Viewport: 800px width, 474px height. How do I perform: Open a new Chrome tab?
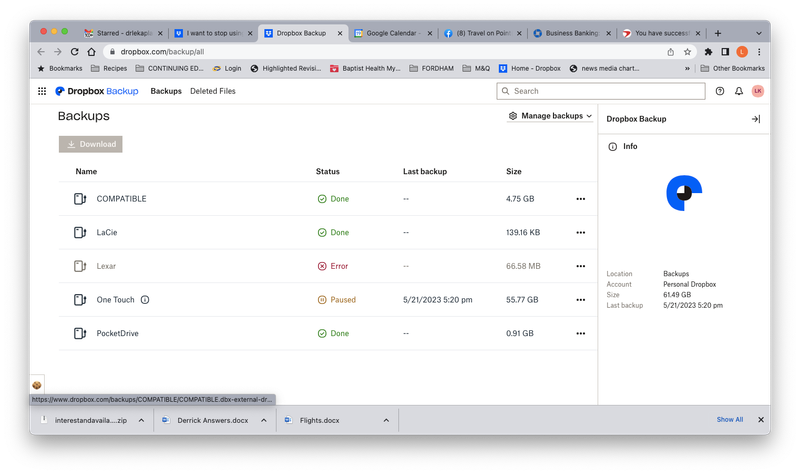tap(718, 33)
